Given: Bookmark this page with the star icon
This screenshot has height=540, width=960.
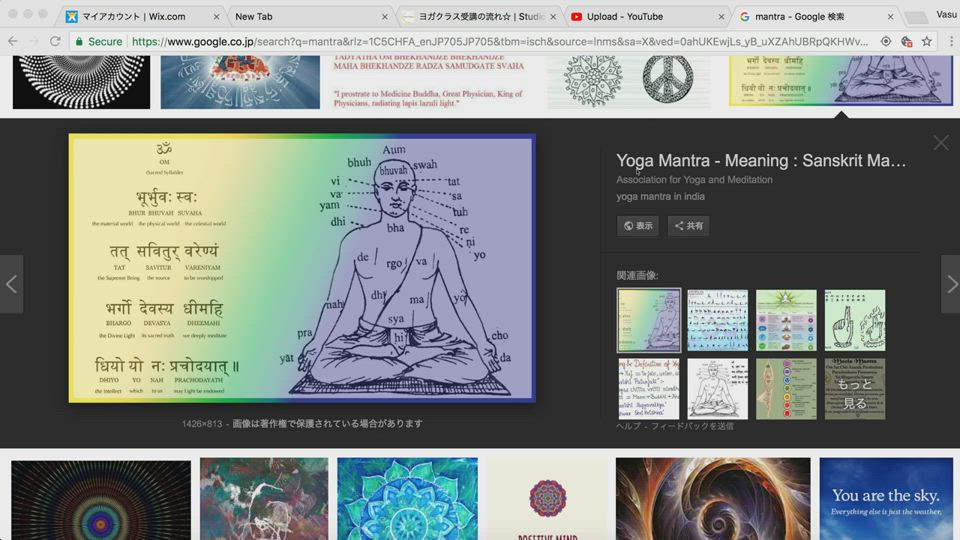Looking at the screenshot, I should [927, 41].
